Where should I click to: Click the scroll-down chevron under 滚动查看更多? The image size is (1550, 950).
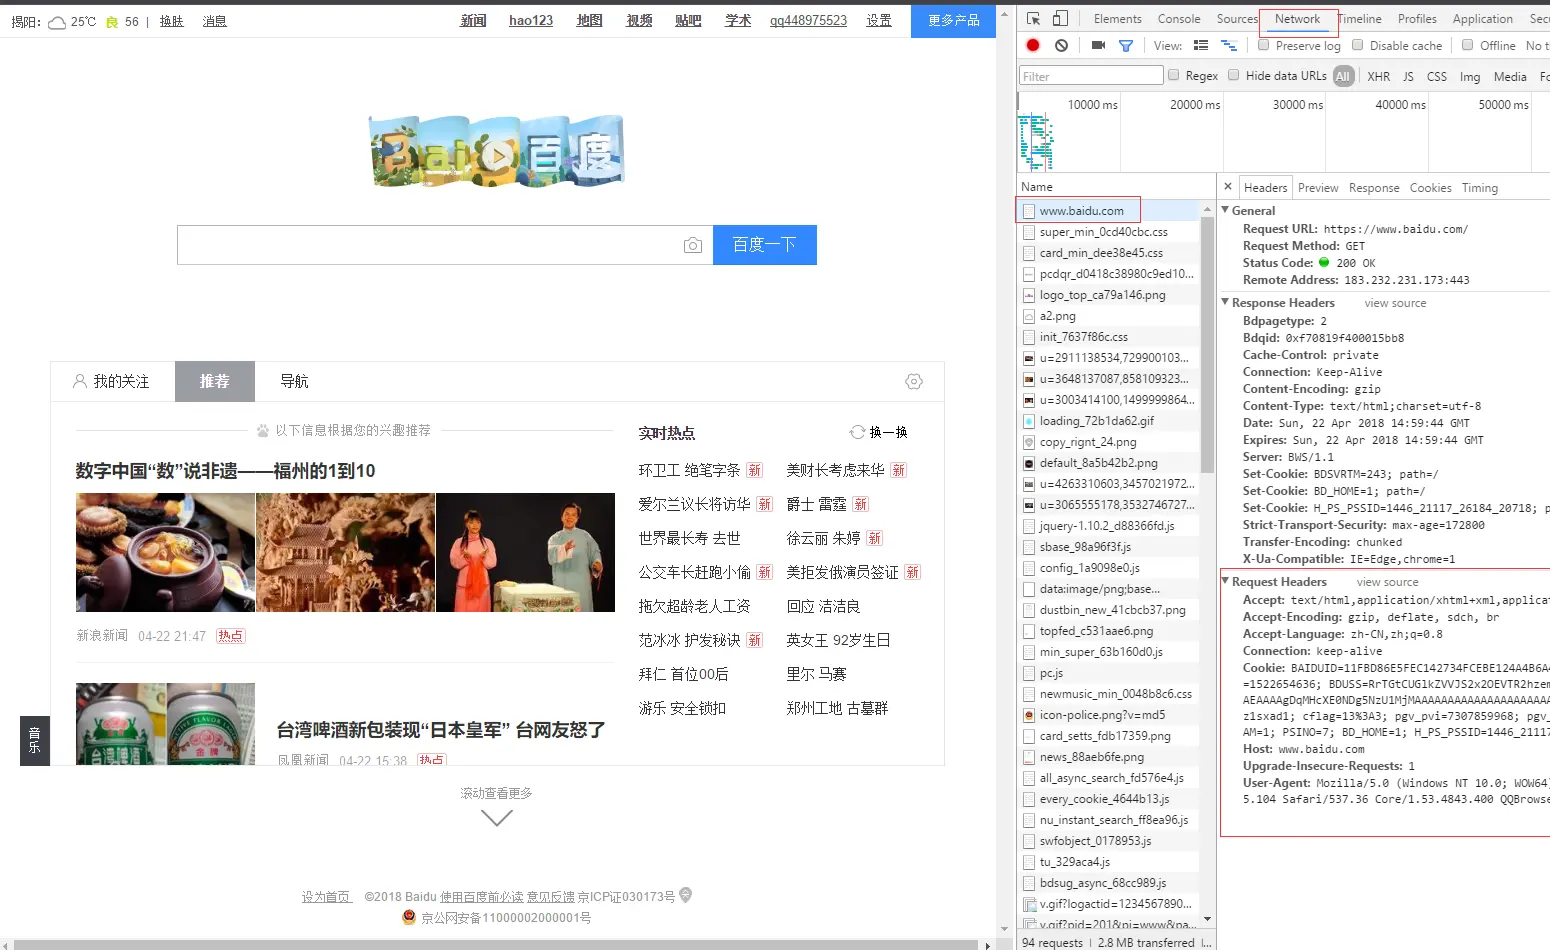click(497, 817)
